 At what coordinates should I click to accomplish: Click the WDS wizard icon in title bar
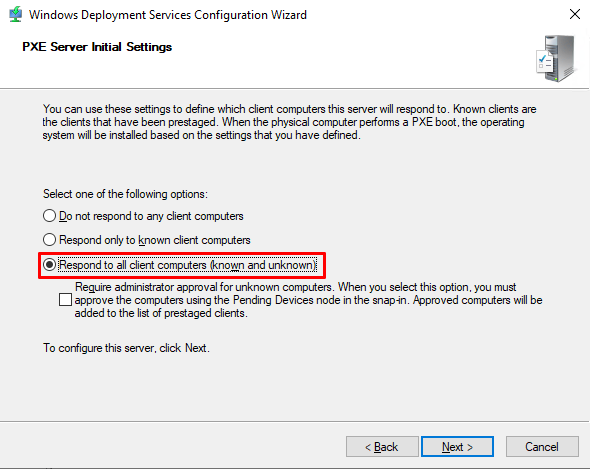(x=15, y=15)
